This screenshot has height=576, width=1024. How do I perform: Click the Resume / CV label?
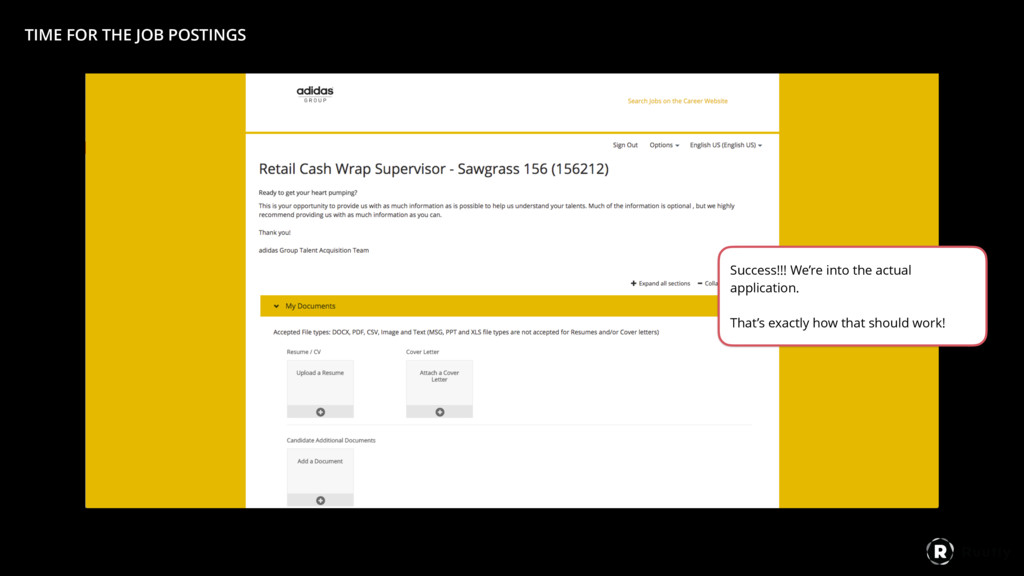point(304,352)
